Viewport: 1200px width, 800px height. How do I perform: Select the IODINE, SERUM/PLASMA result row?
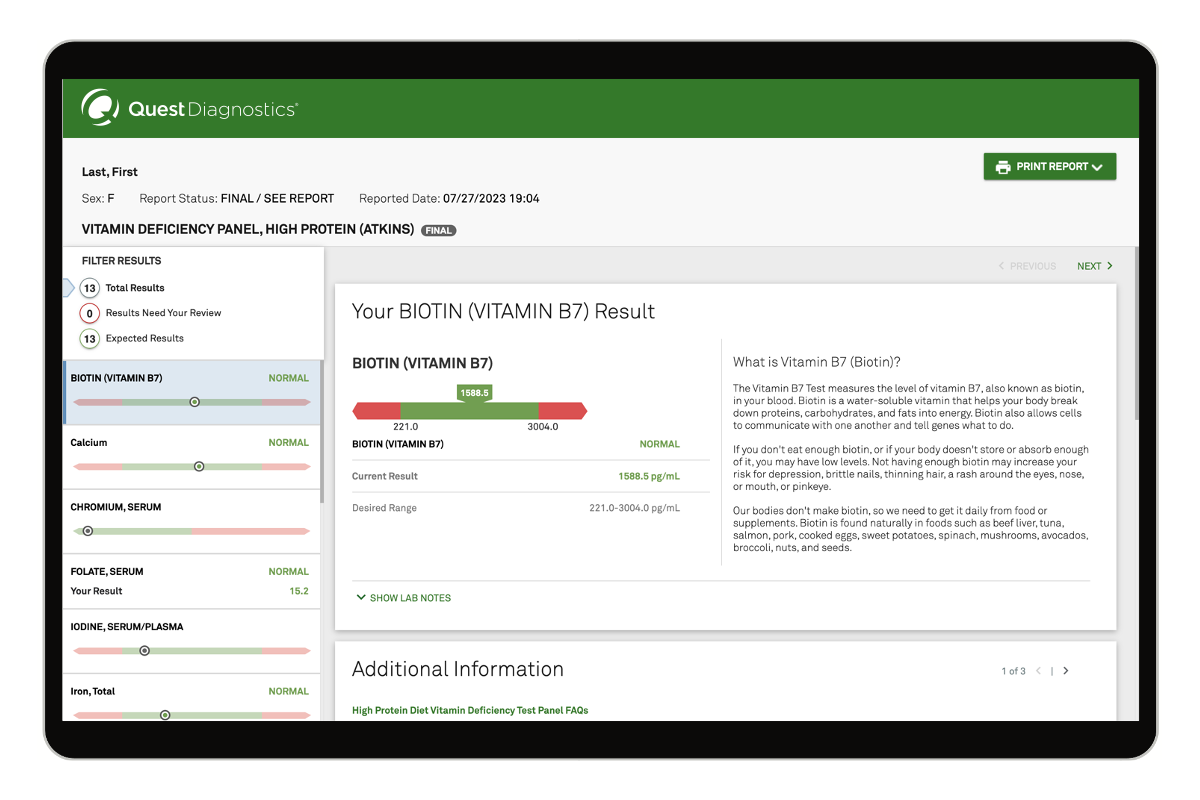[192, 642]
